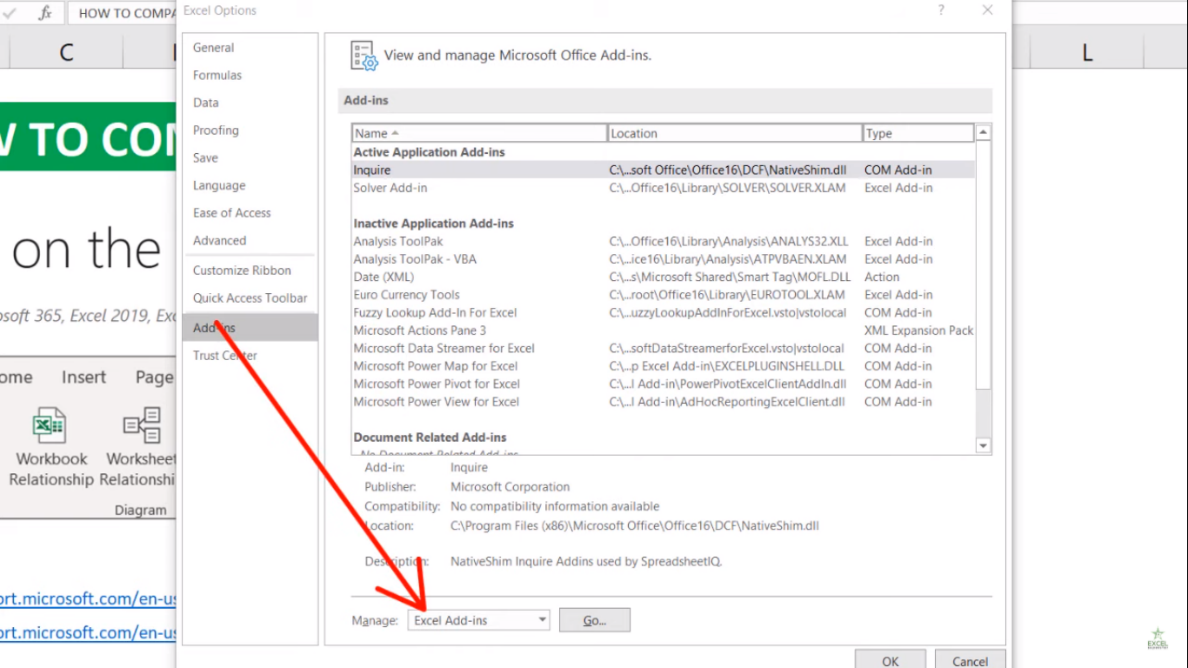Click OK in Excel Options
The image size is (1188, 668).
click(890, 660)
